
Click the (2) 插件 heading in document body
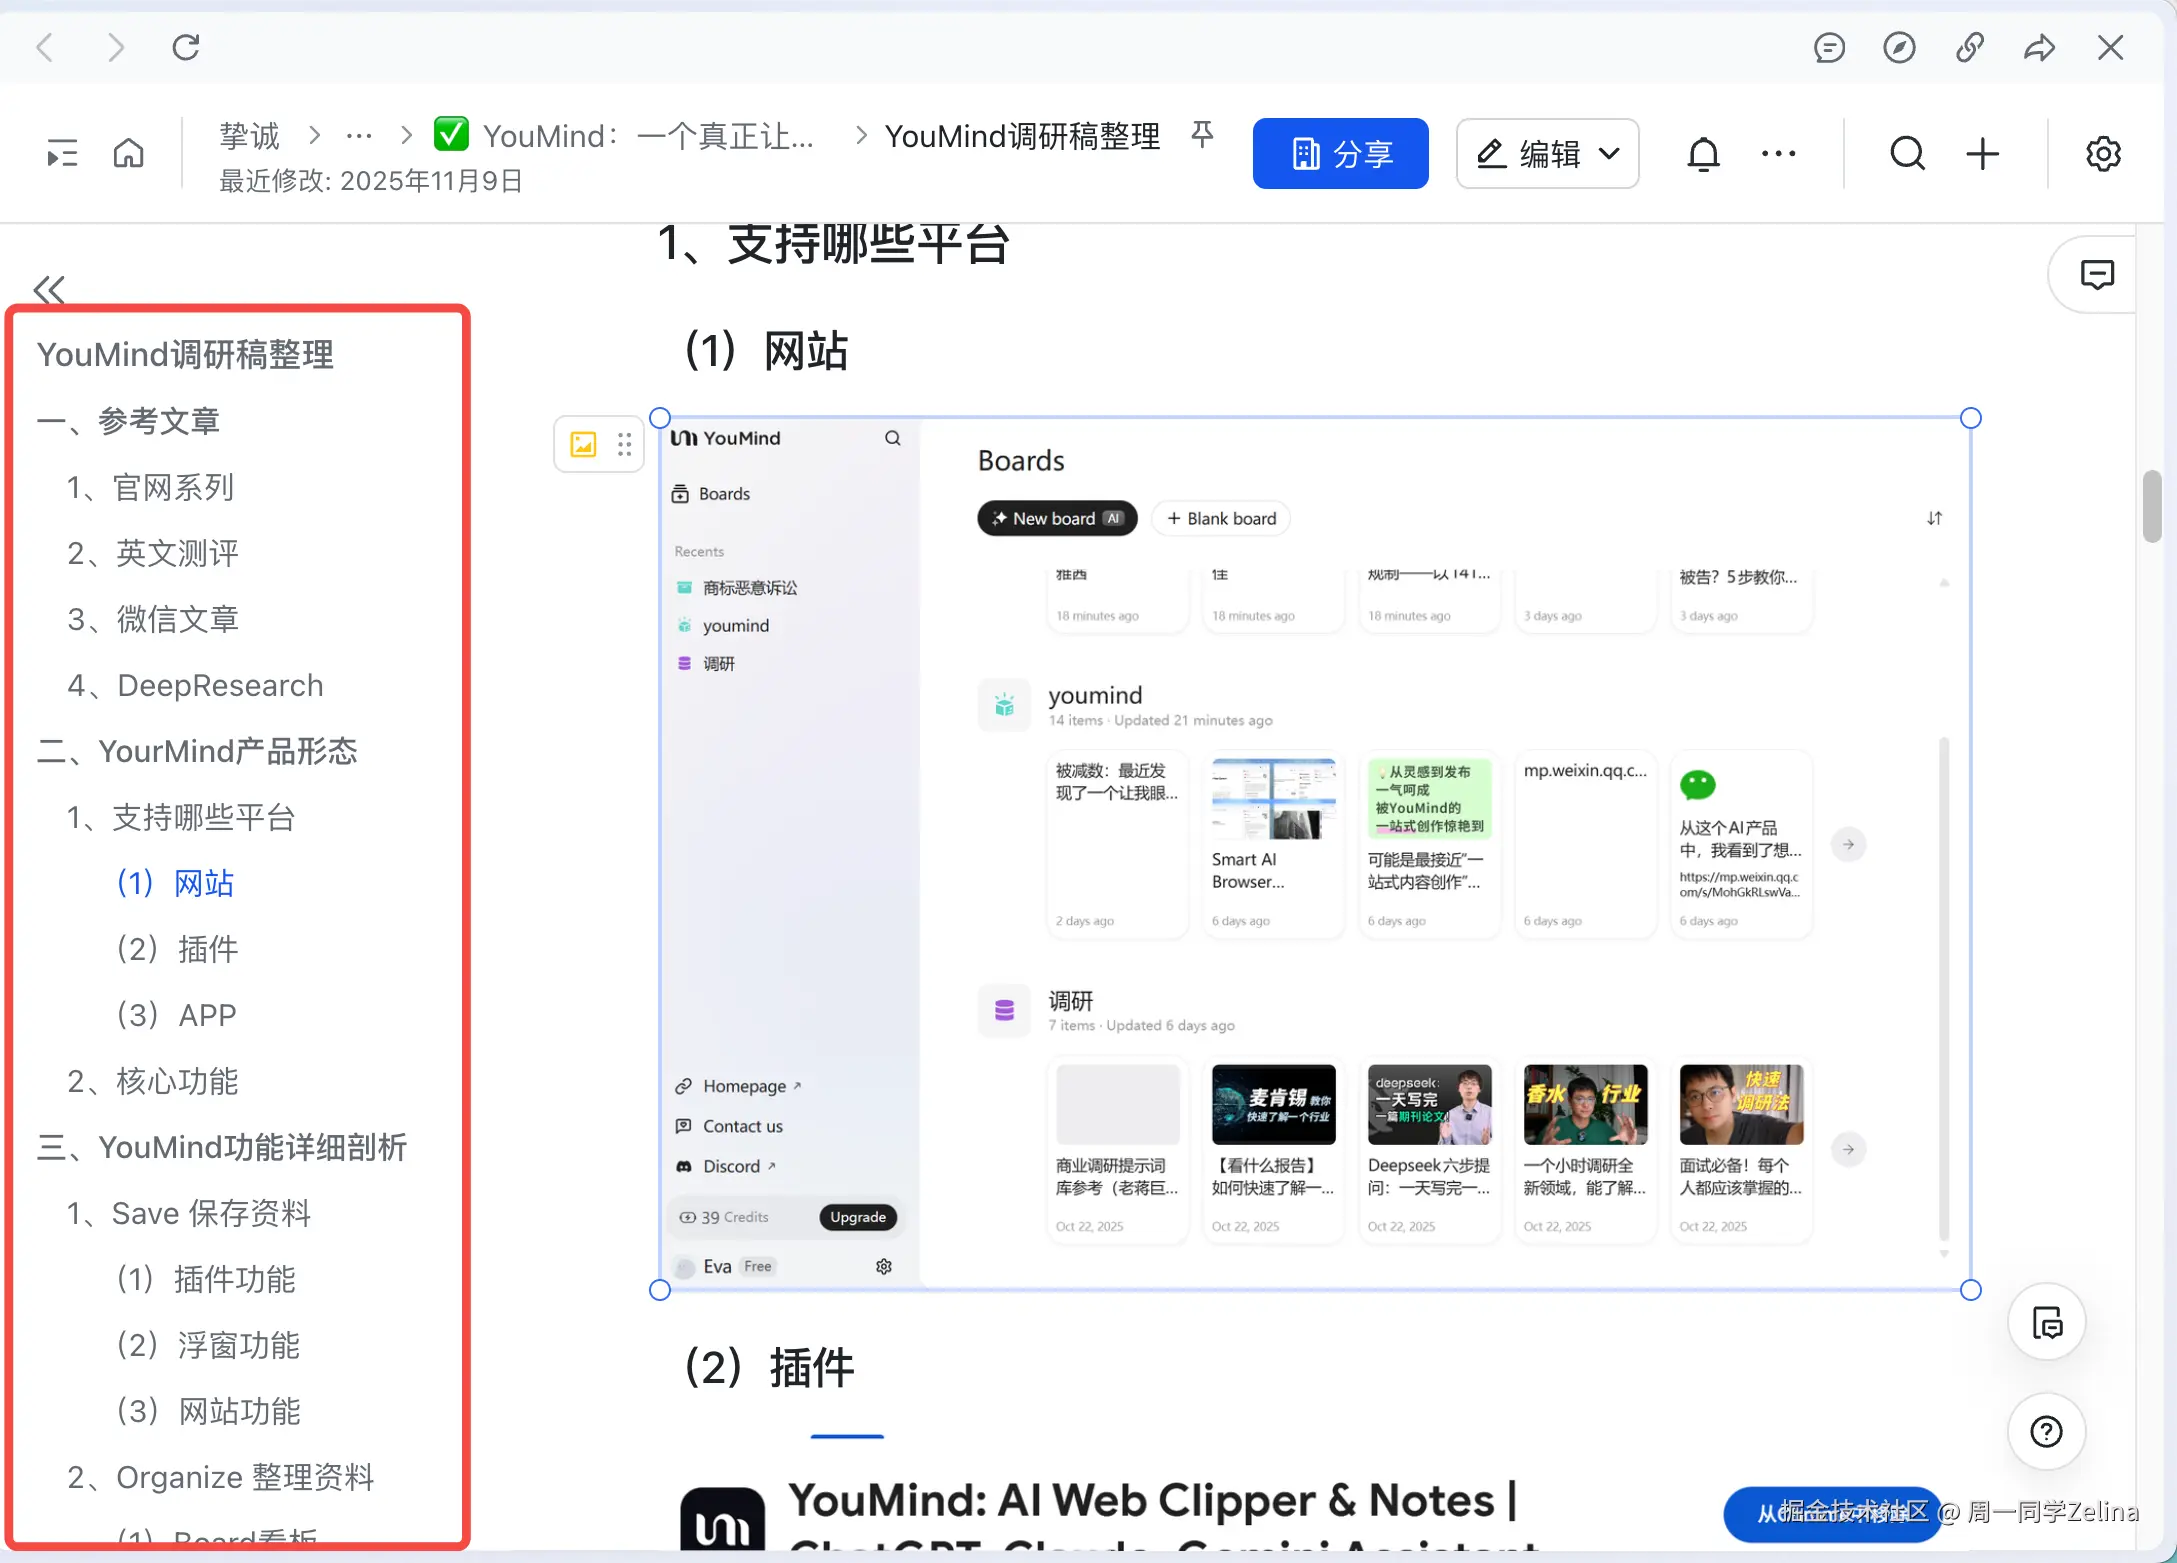point(769,1367)
